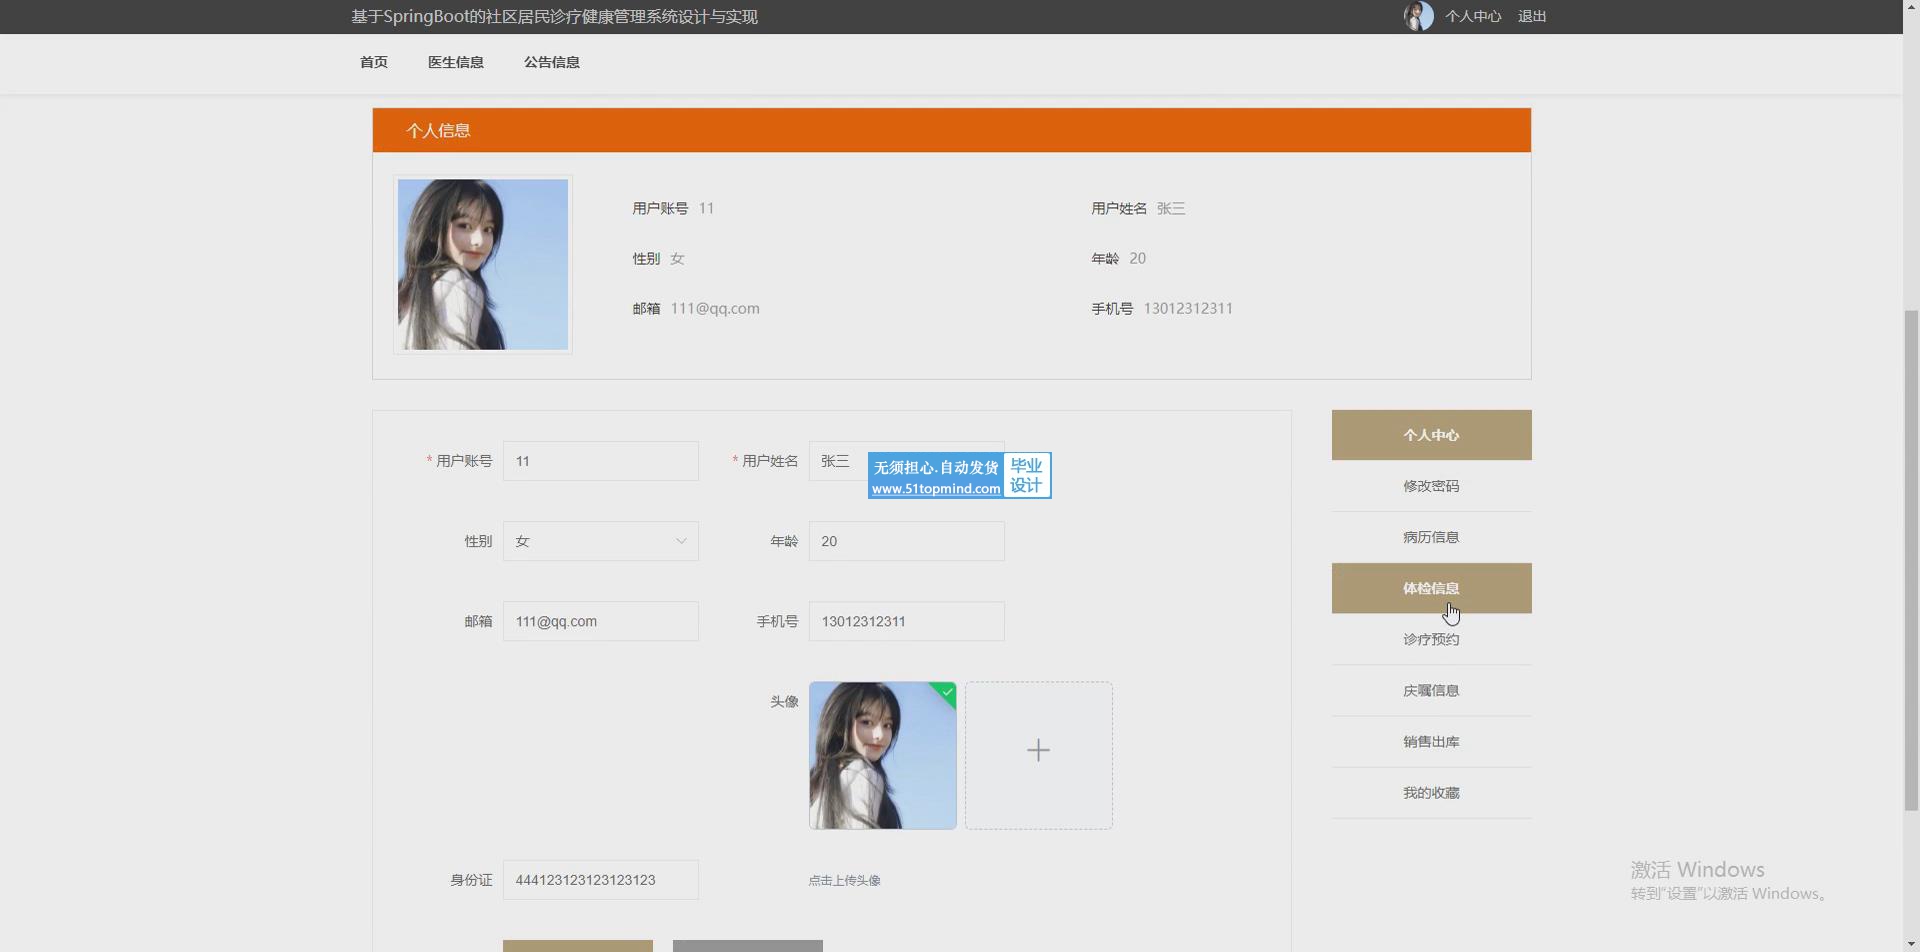Click 点击上传头像 hint text

click(845, 881)
